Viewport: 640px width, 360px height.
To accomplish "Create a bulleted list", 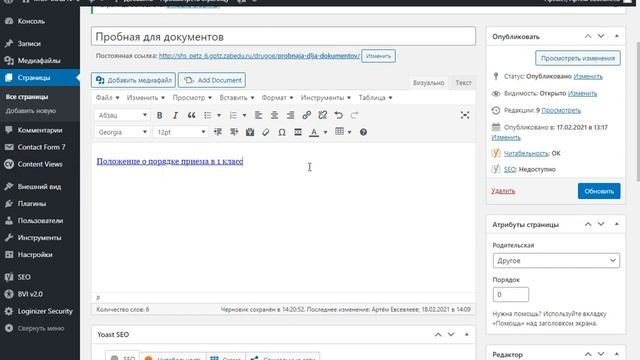I will [208, 116].
